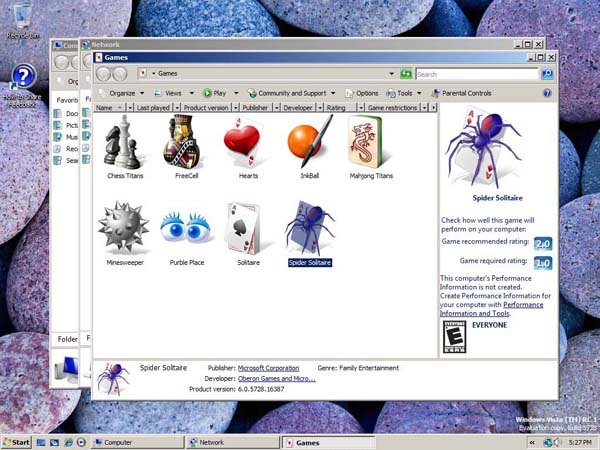Open the Chess Titans game icon

(x=124, y=142)
